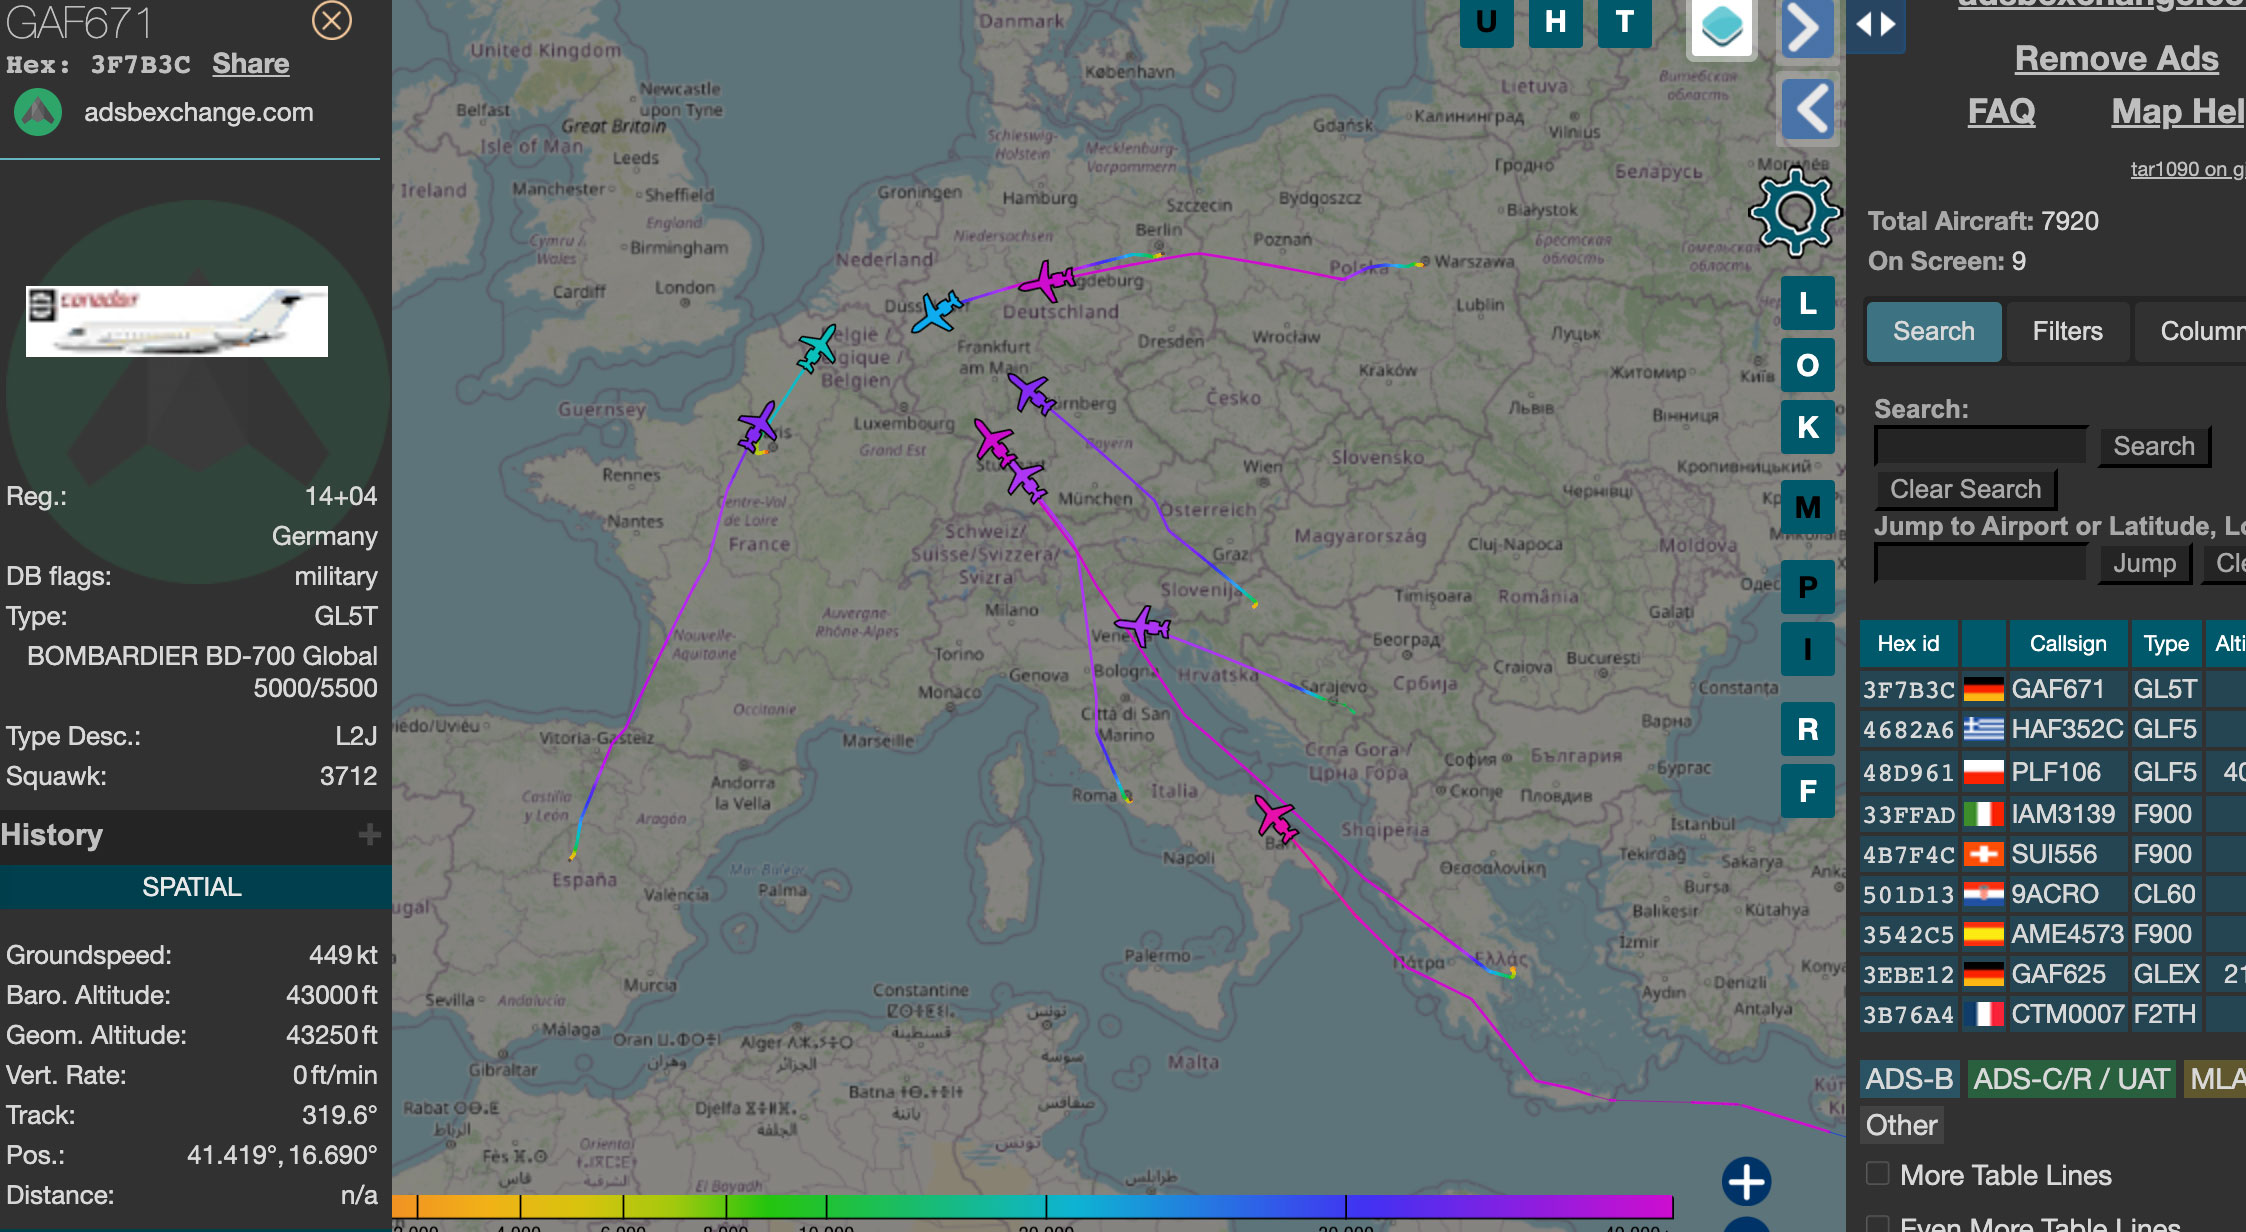Open the map layers selector icon
This screenshot has height=1232, width=2246.
pyautogui.click(x=1722, y=27)
